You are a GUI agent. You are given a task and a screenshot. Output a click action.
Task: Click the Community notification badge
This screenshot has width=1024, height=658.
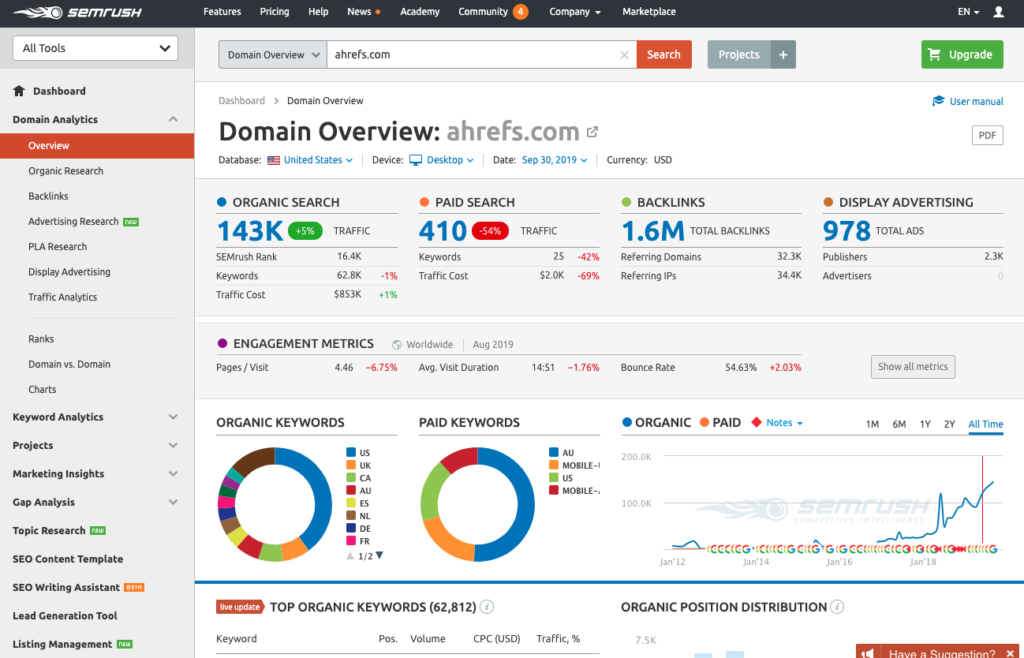pos(520,12)
